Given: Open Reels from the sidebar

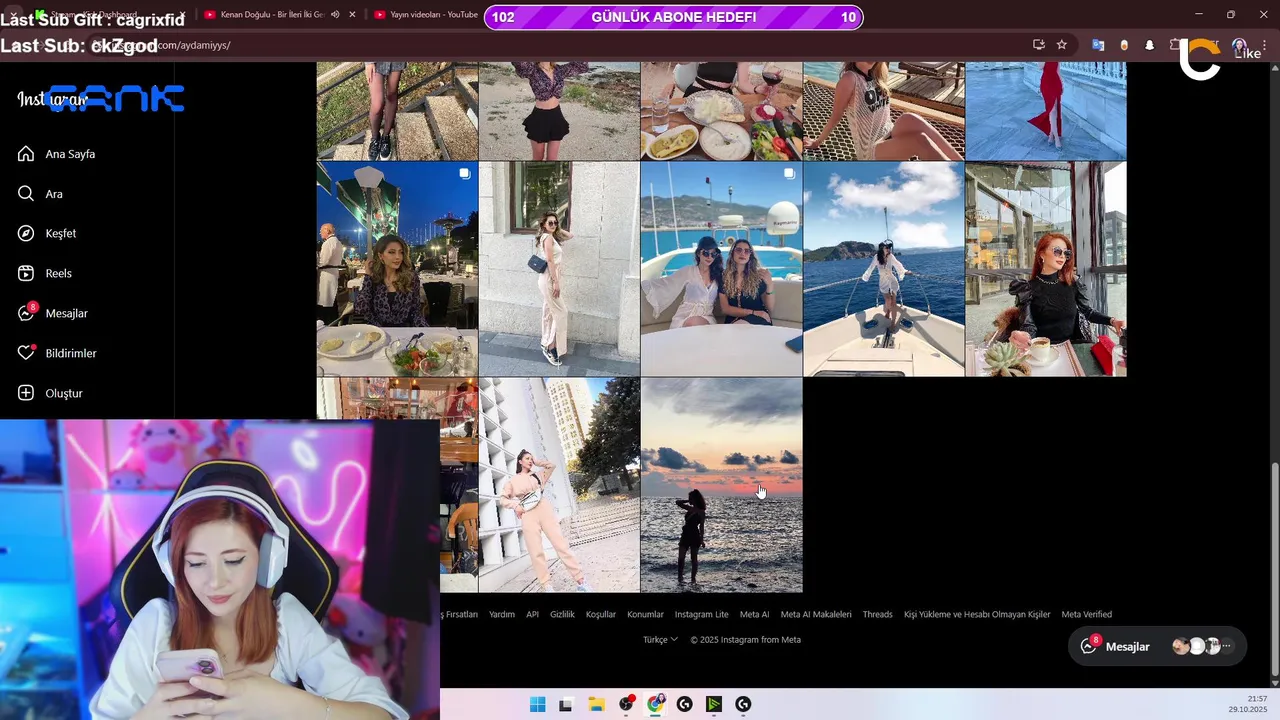Looking at the screenshot, I should [x=44, y=273].
